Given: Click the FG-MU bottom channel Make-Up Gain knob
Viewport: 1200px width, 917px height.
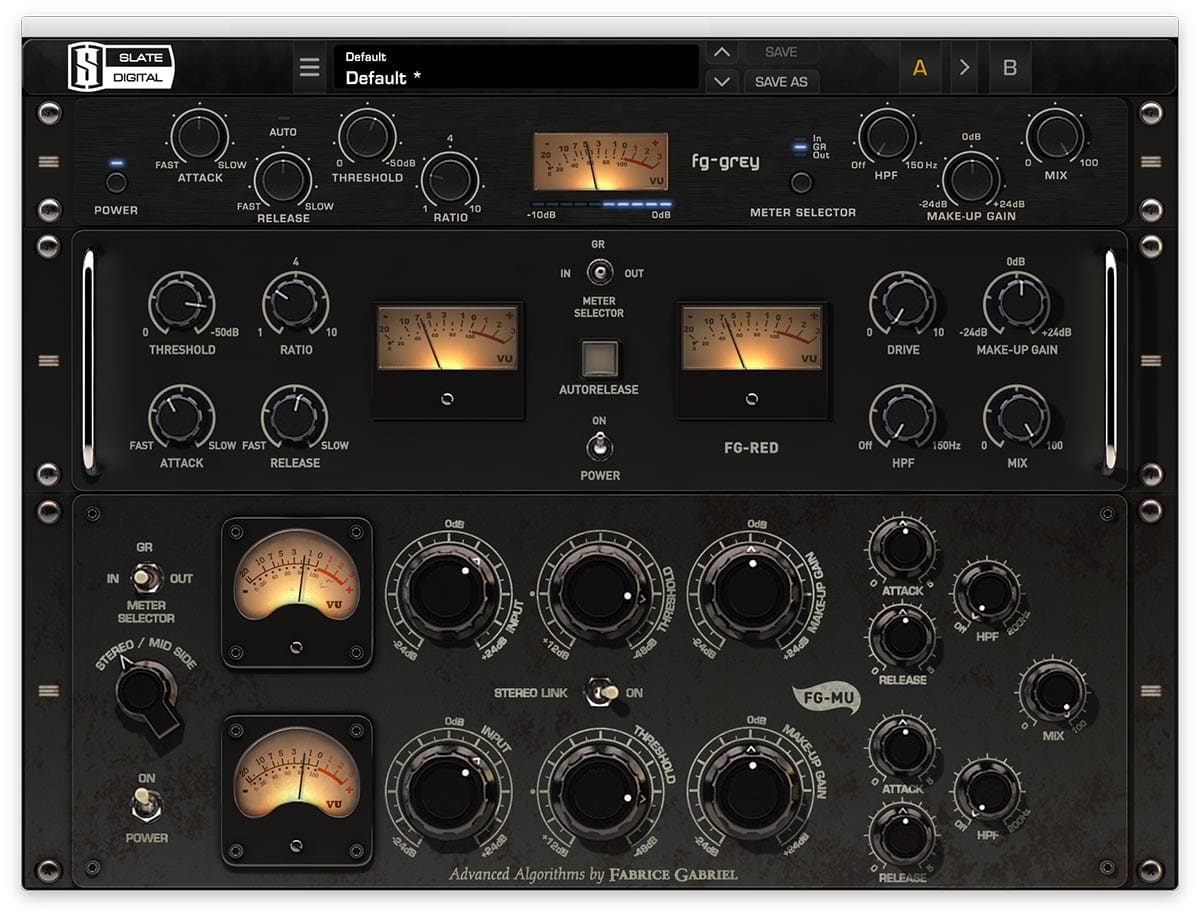Looking at the screenshot, I should point(750,791).
